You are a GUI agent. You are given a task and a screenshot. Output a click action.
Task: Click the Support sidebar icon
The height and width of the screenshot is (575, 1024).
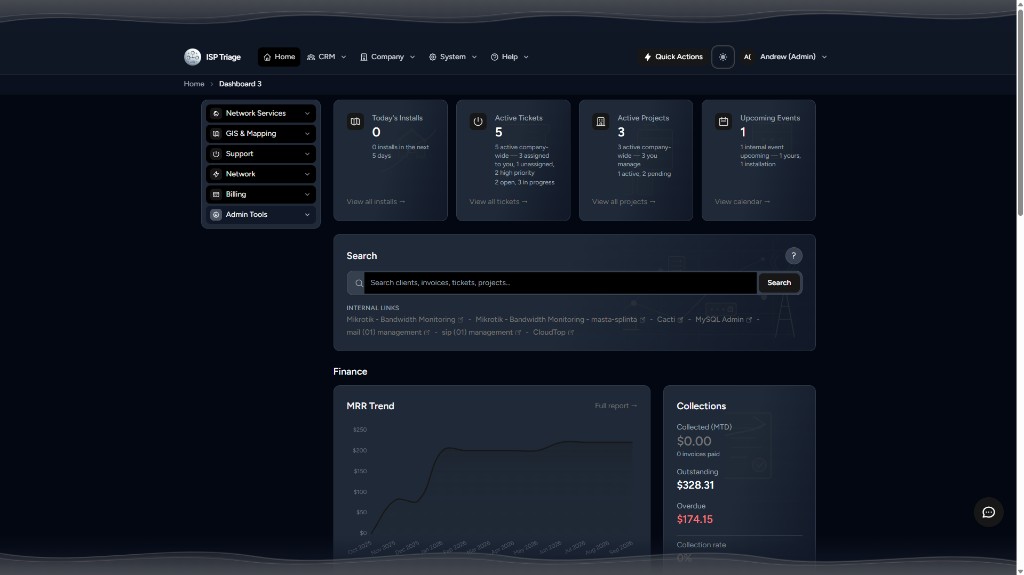click(x=216, y=154)
